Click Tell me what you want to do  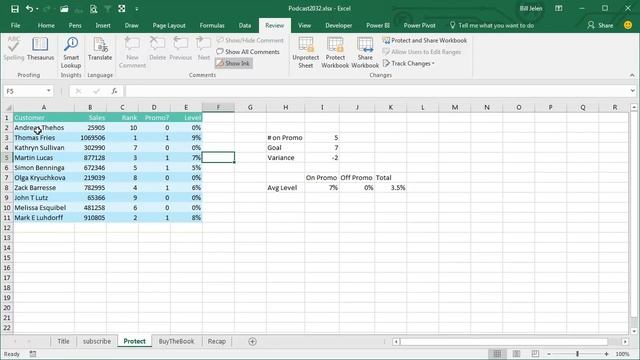(x=492, y=25)
